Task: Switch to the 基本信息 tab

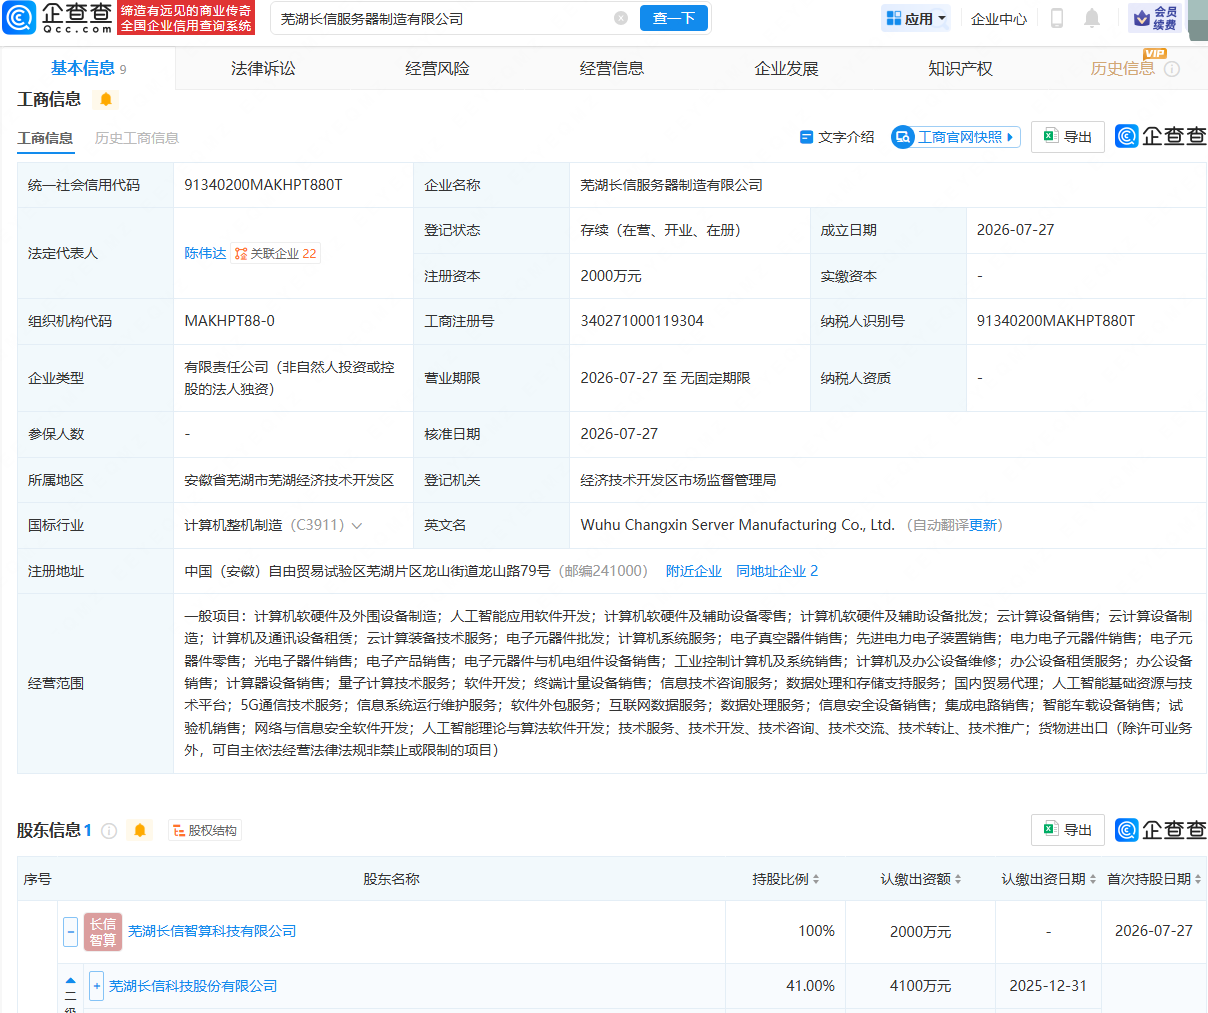Action: coord(88,68)
